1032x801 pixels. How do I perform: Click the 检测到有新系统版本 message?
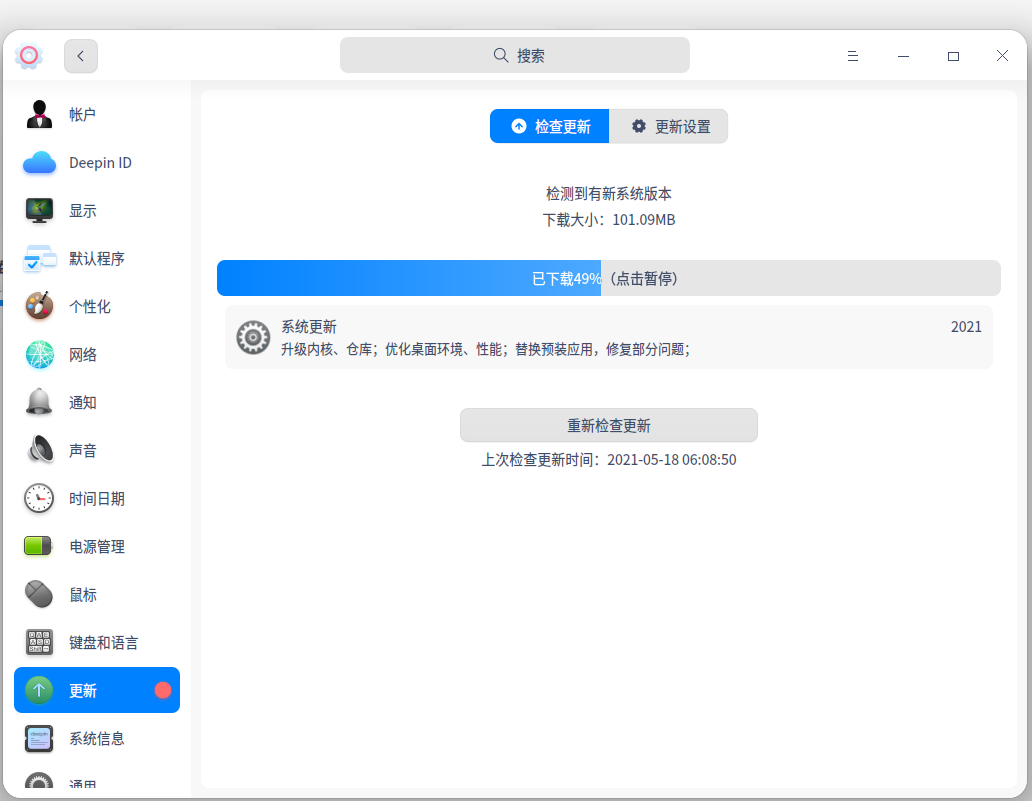pyautogui.click(x=609, y=194)
